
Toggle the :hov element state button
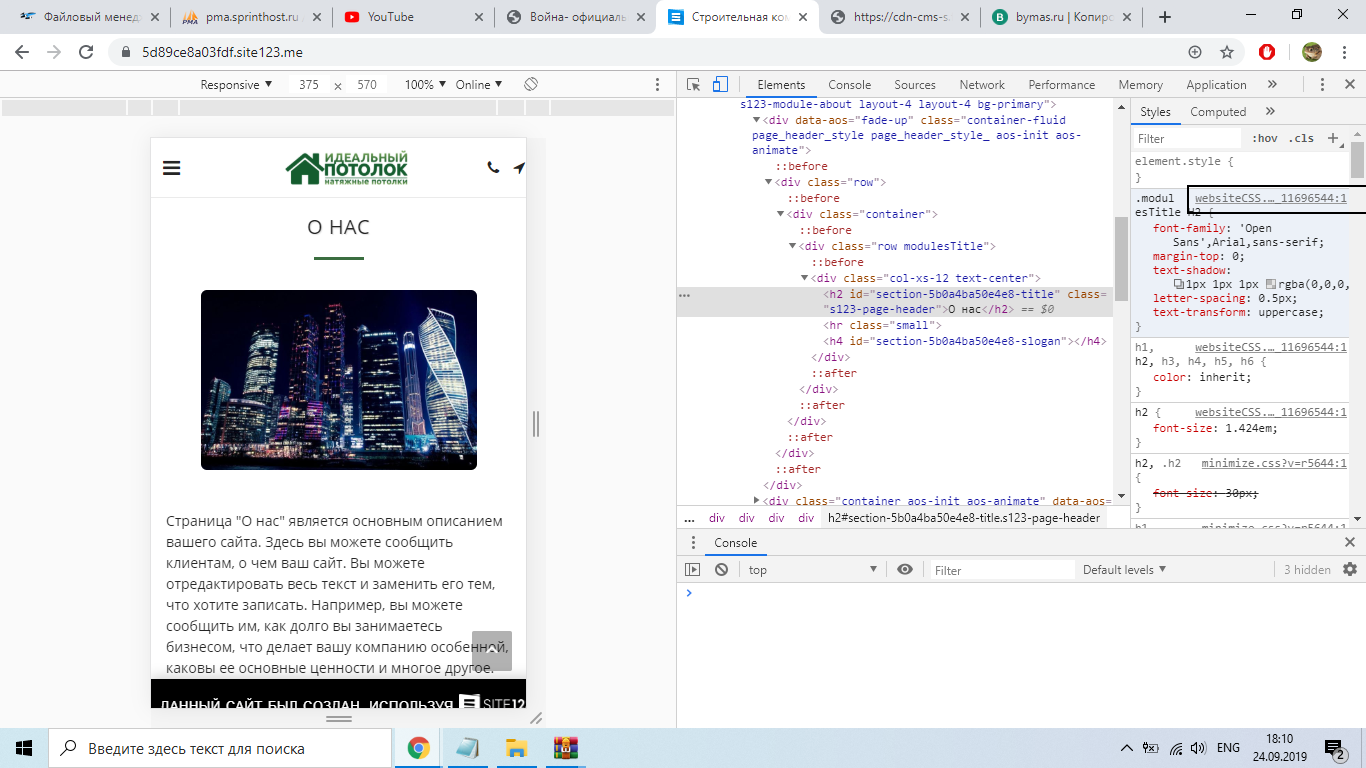[x=1265, y=139]
